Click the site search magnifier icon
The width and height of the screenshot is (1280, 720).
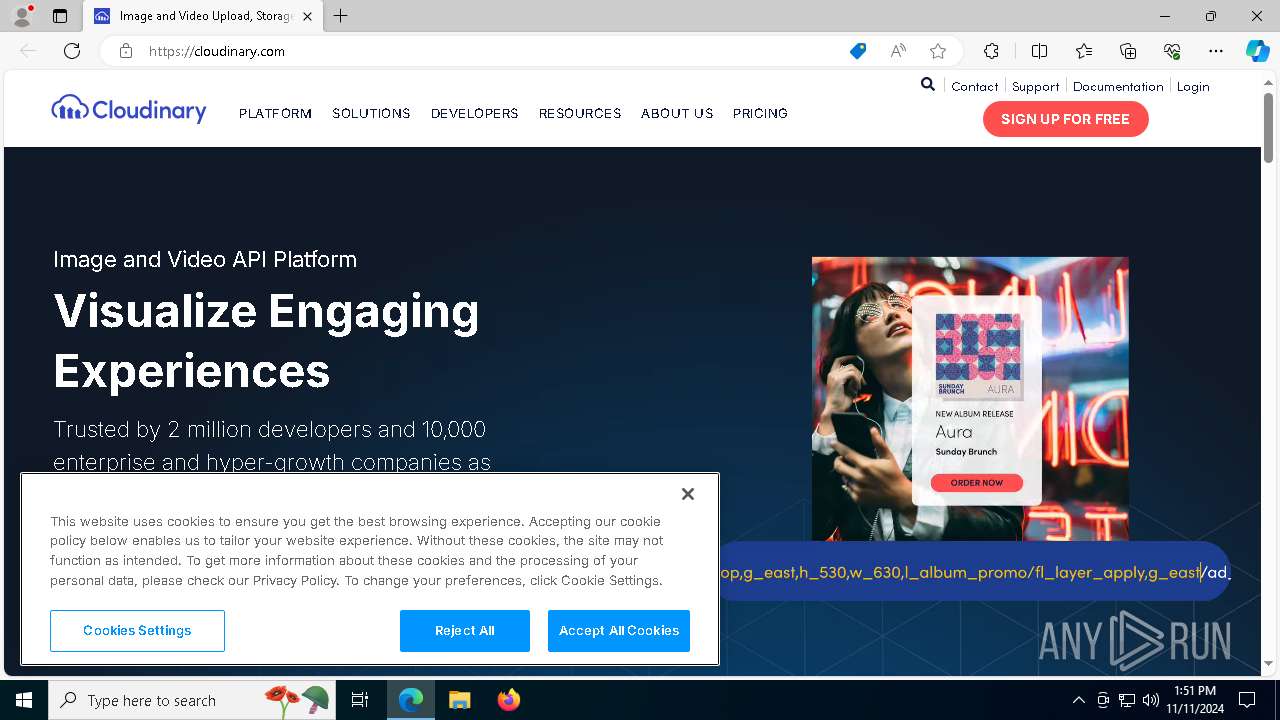(928, 85)
